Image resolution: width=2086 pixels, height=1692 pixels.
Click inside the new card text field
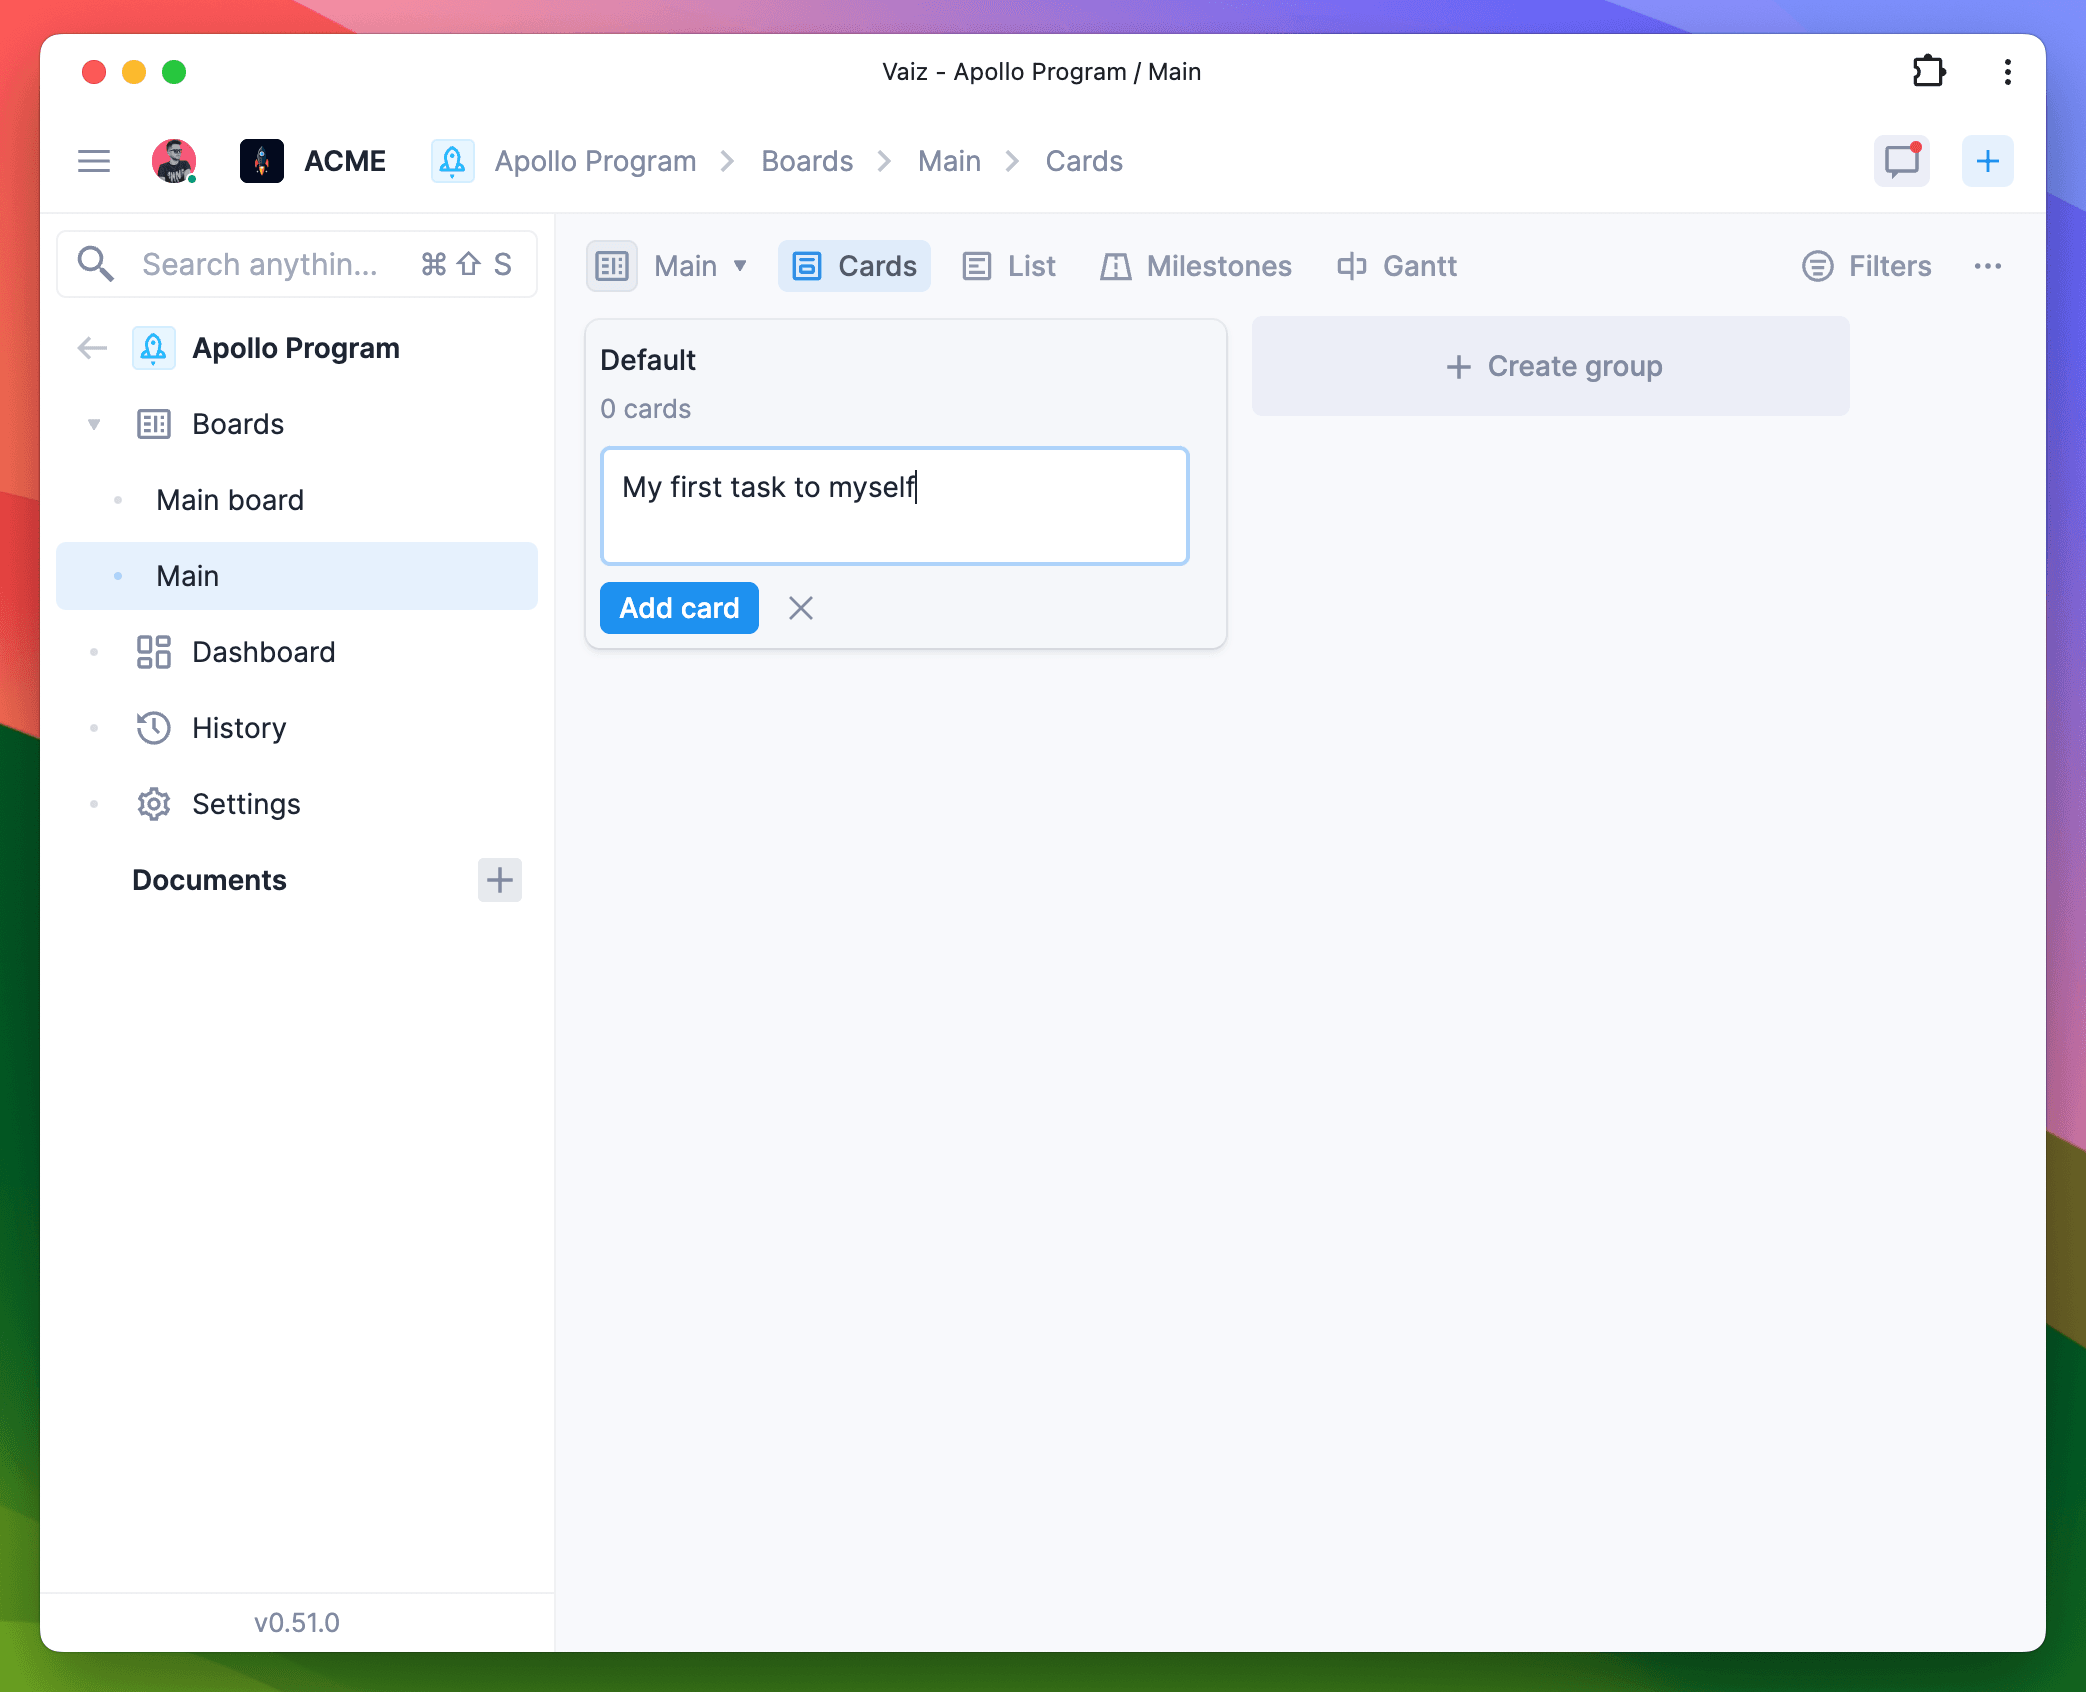tap(894, 506)
